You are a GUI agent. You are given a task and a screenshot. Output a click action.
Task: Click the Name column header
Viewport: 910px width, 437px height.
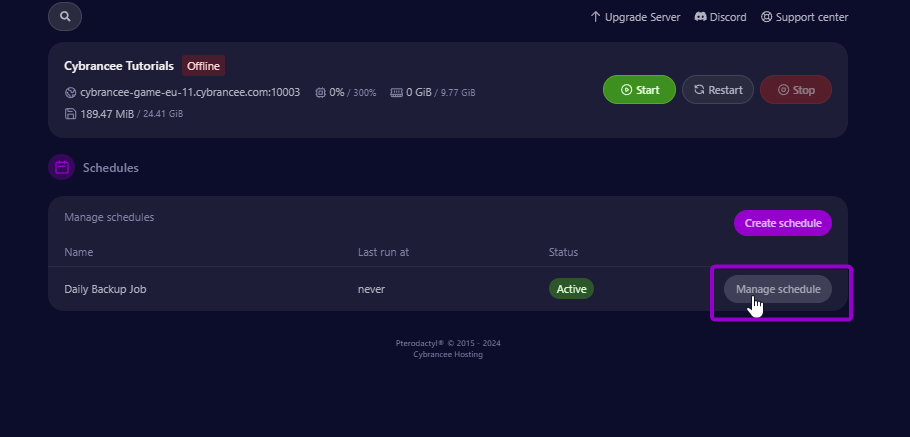click(x=78, y=252)
